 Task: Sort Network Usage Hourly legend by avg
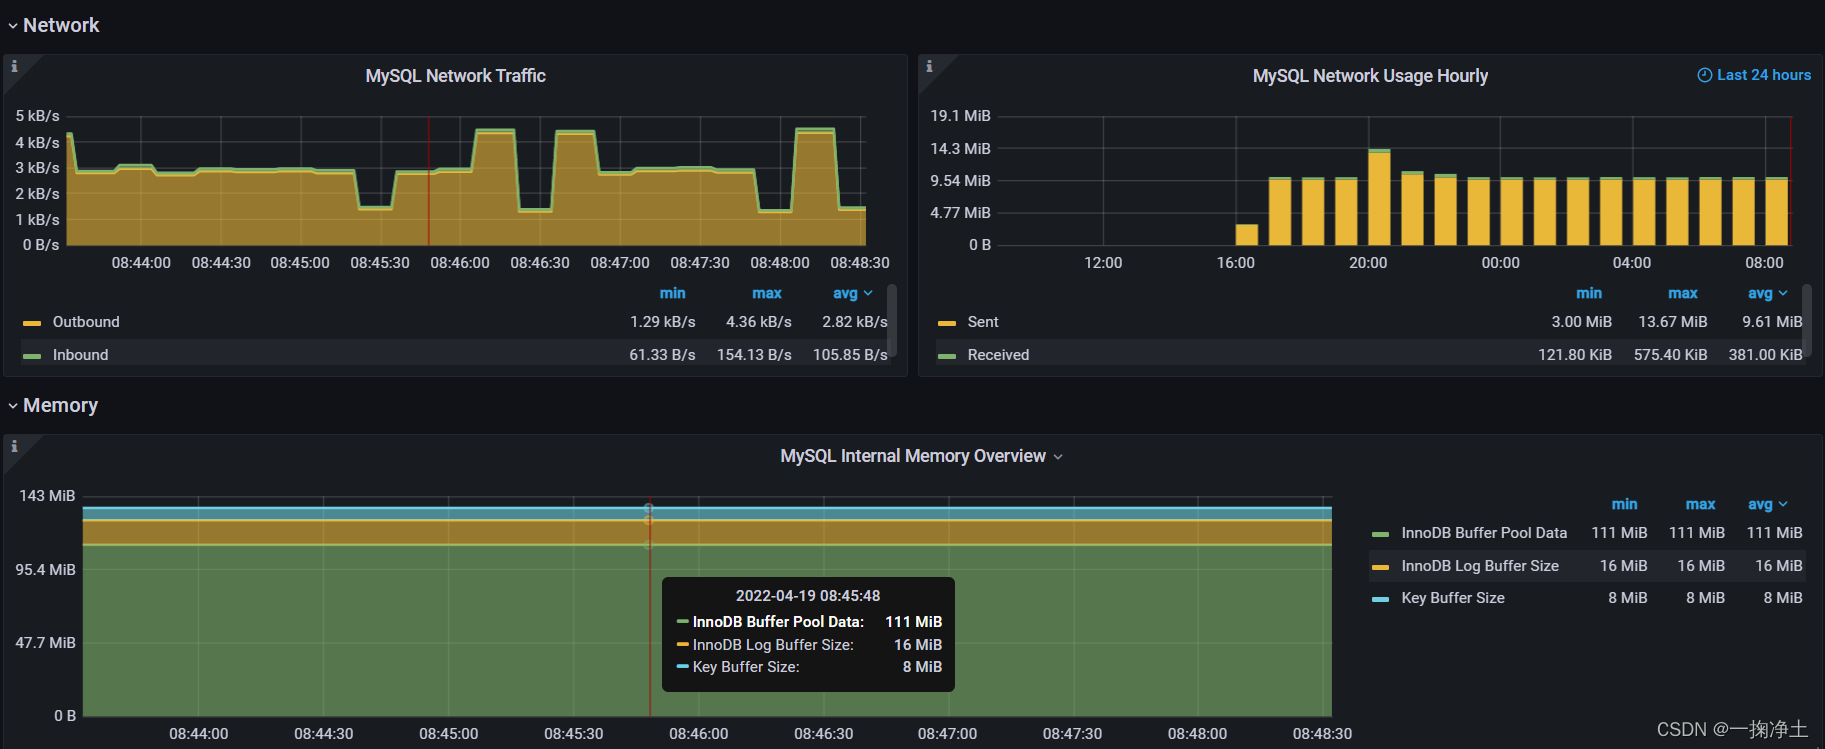tap(1767, 293)
